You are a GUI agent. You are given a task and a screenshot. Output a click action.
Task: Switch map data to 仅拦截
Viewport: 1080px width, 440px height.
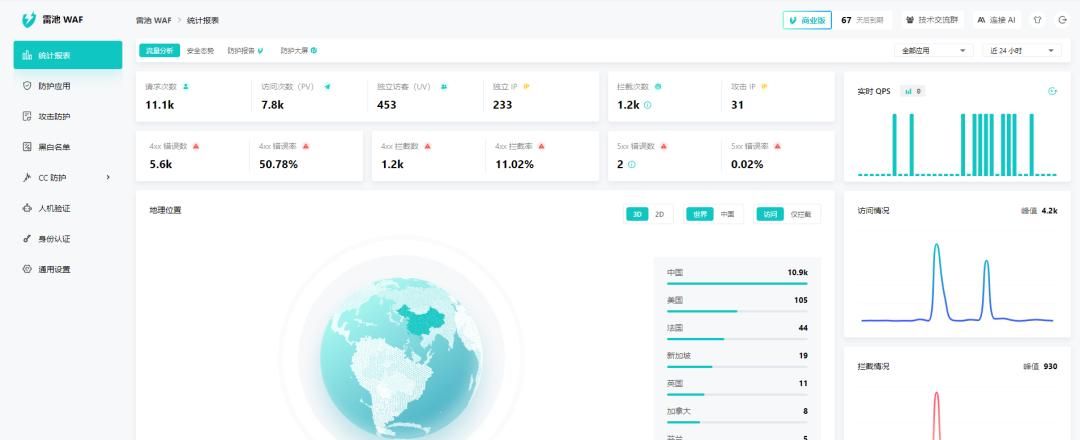(x=801, y=214)
